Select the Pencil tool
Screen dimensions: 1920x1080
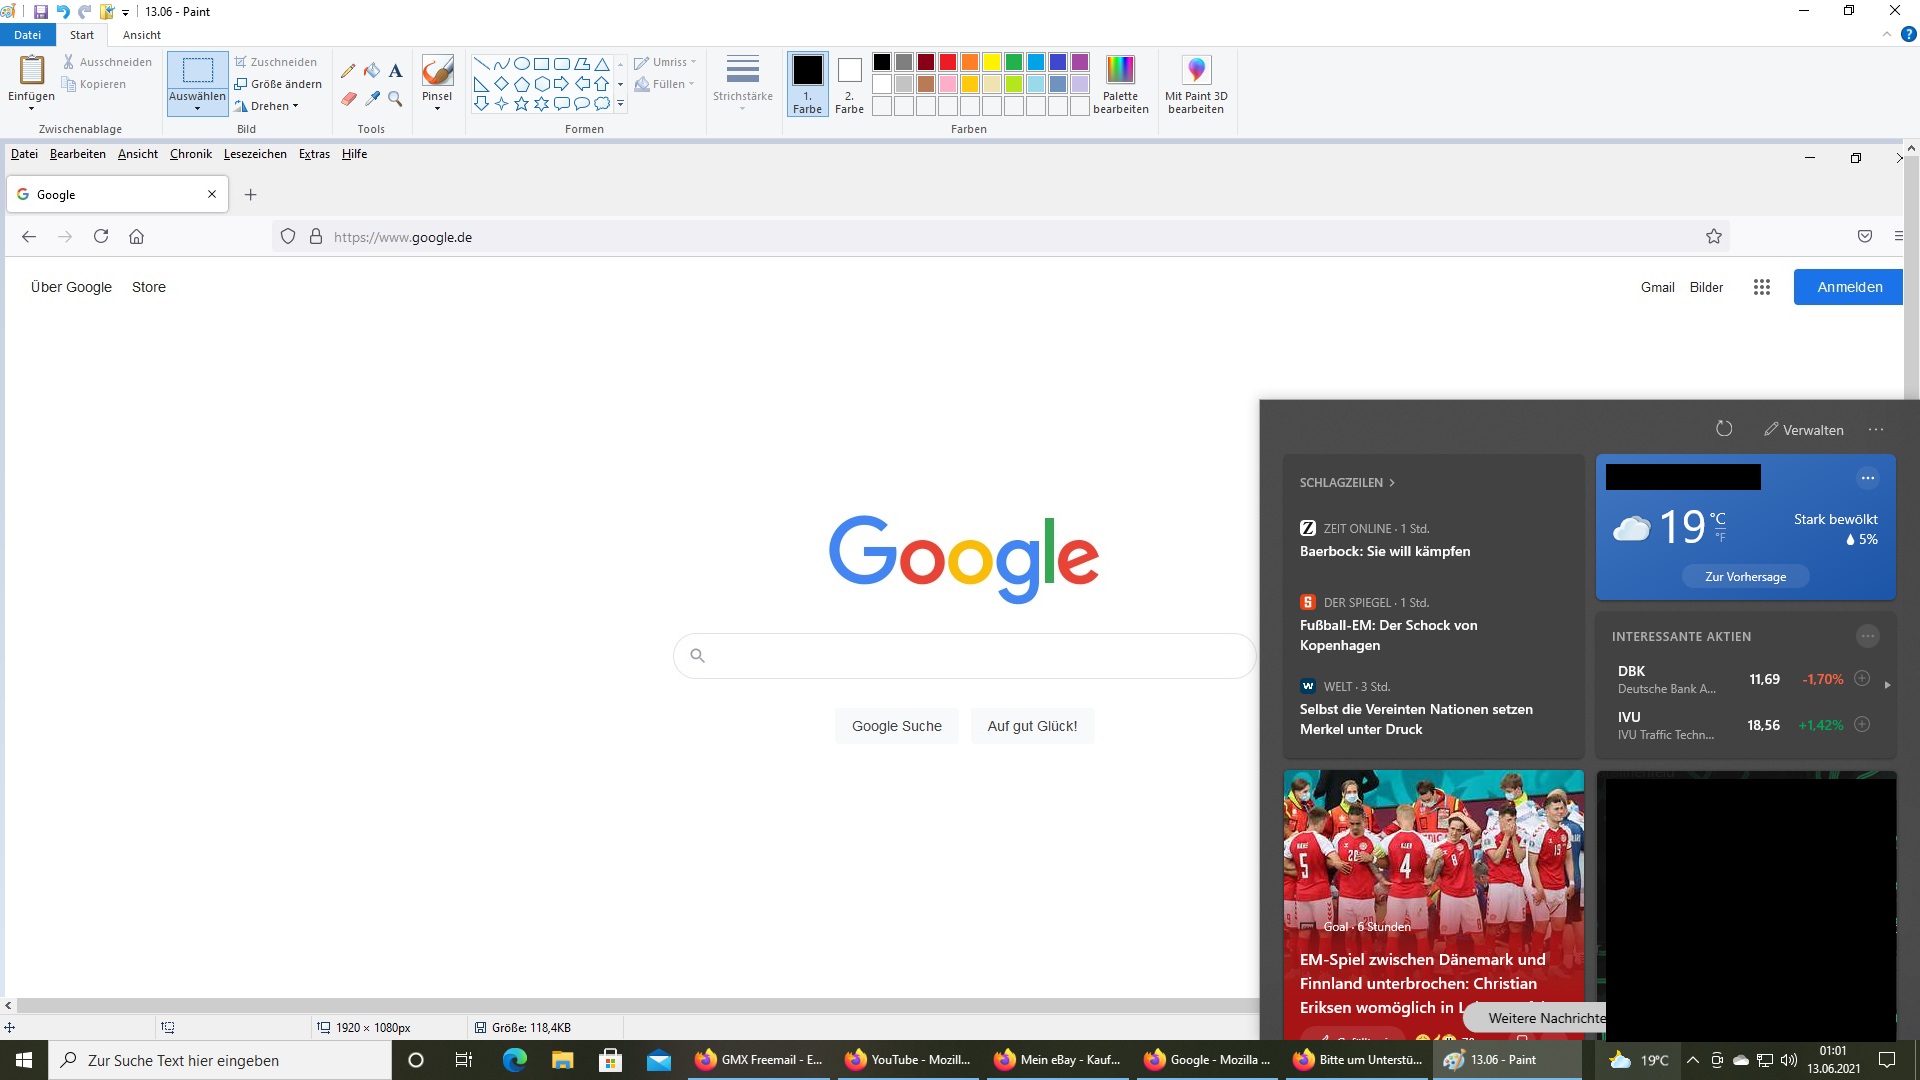click(x=348, y=71)
